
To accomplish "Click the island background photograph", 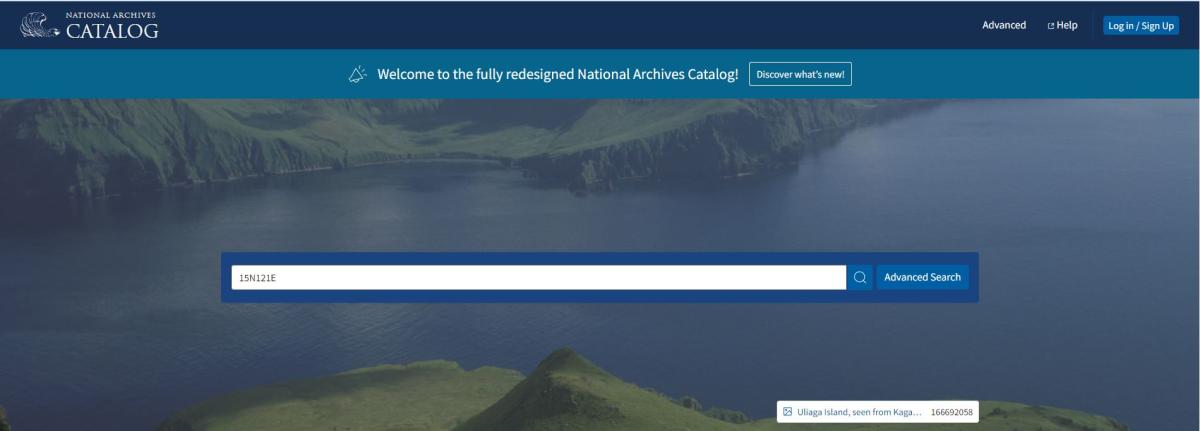I will tap(600, 180).
